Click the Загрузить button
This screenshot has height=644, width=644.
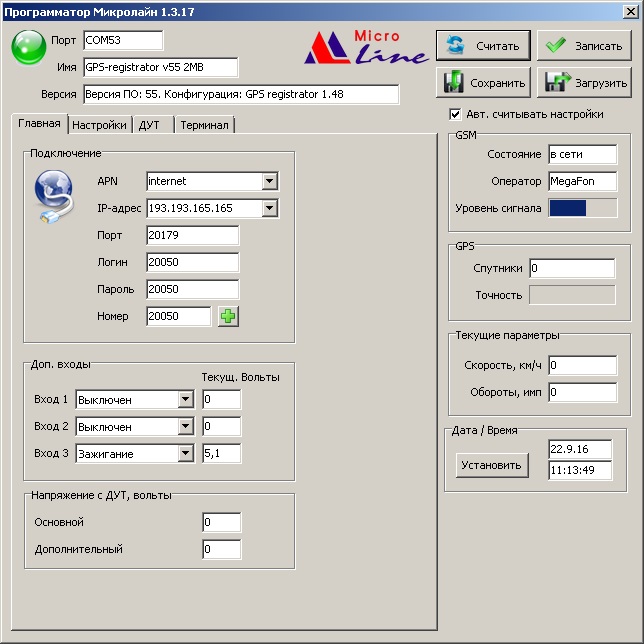coord(584,82)
